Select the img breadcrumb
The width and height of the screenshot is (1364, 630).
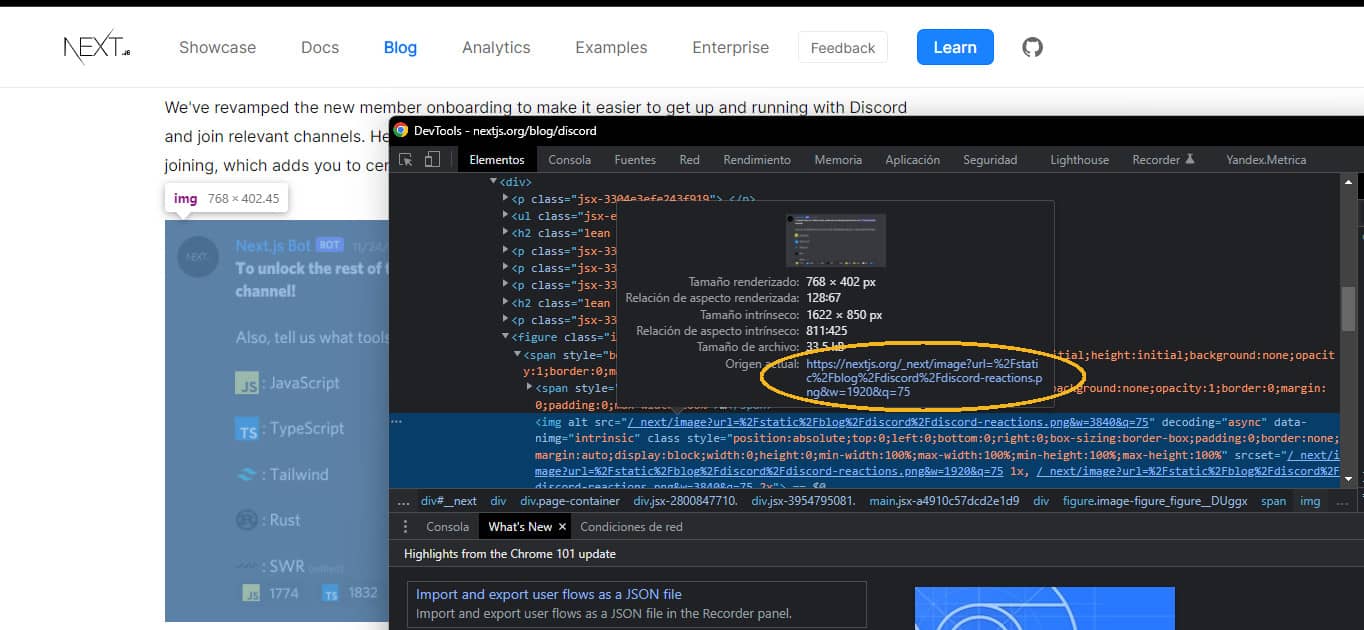[x=1310, y=501]
